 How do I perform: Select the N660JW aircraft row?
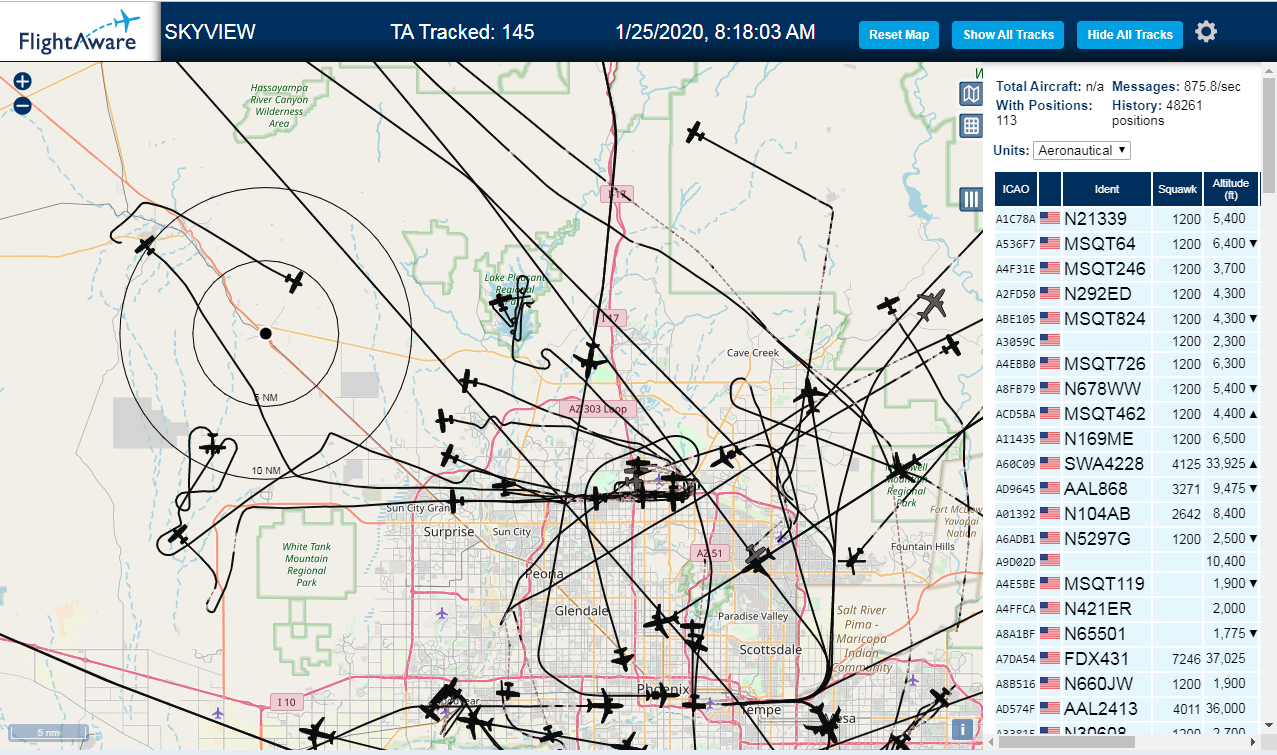1127,683
